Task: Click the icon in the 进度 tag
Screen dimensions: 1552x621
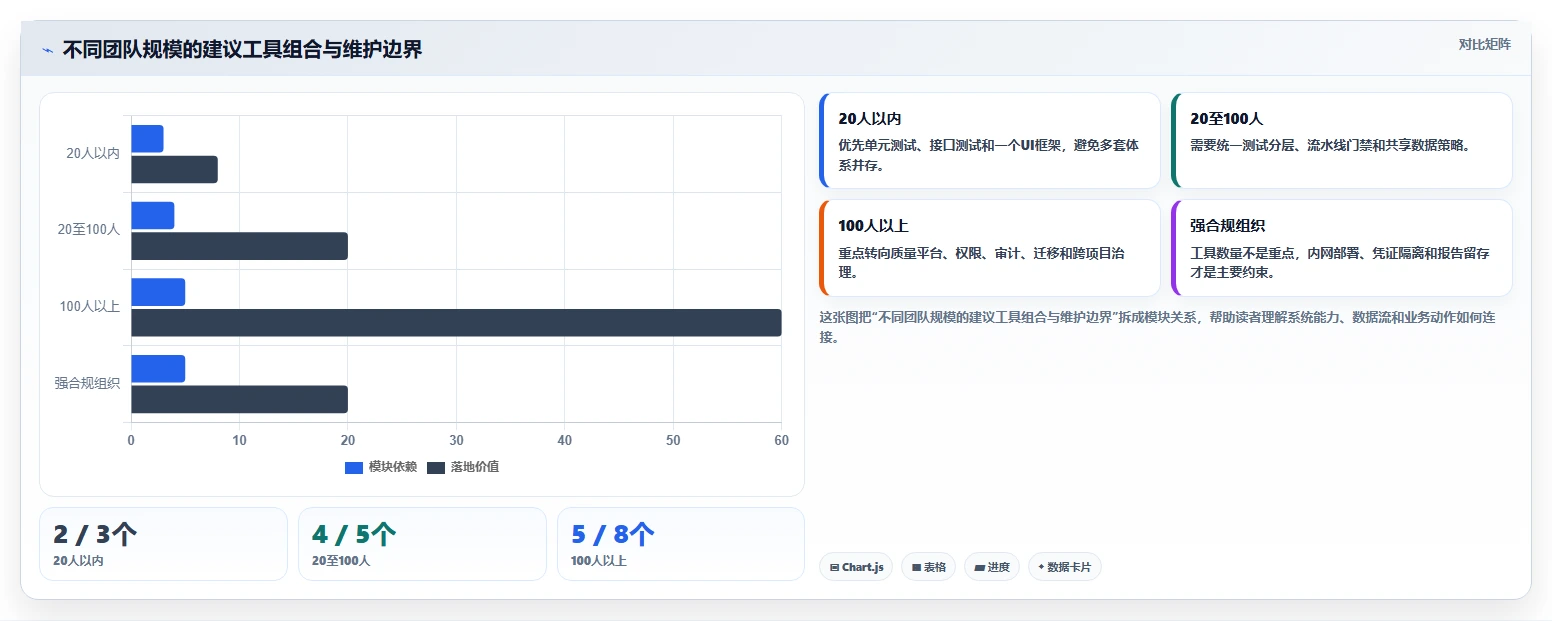Action: 979,567
